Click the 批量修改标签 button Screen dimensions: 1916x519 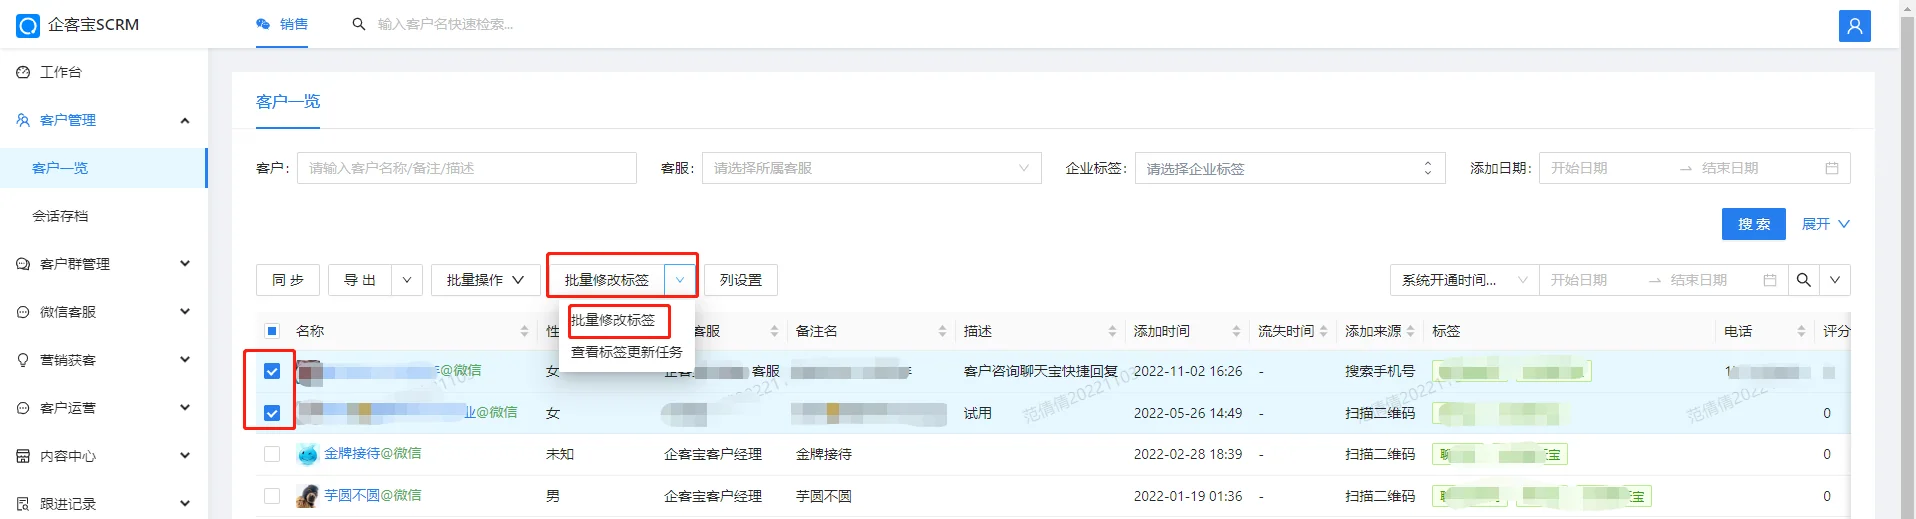(607, 280)
